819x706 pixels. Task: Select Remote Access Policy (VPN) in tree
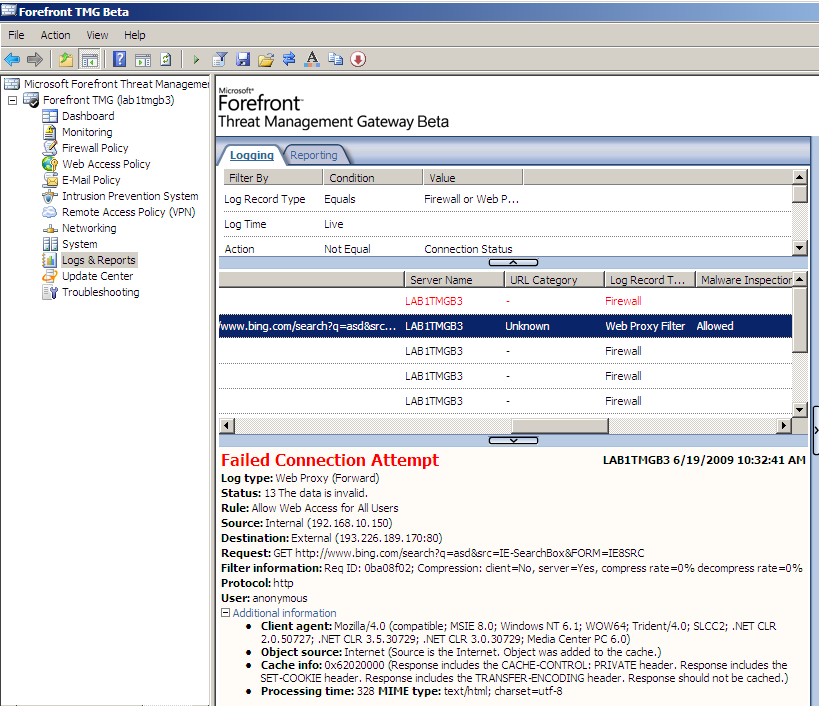tap(128, 212)
